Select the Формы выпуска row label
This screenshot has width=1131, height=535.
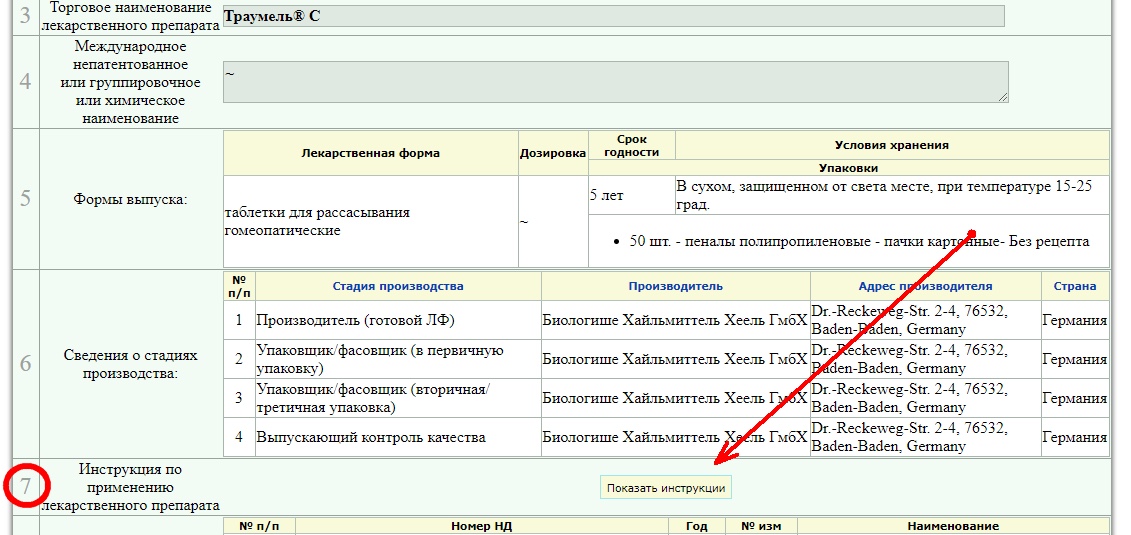coord(130,199)
